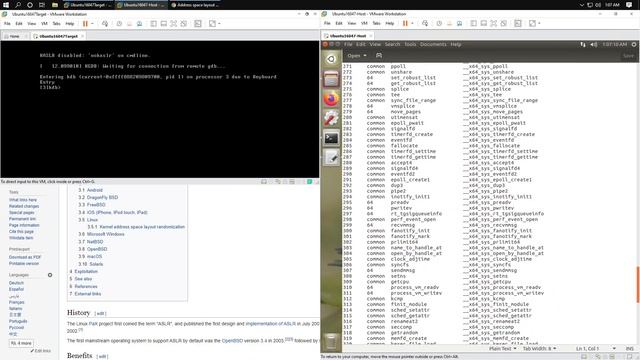Open Ubuntu network indicator in top panel
Screen dimensions: 640x360
tap(582, 44)
